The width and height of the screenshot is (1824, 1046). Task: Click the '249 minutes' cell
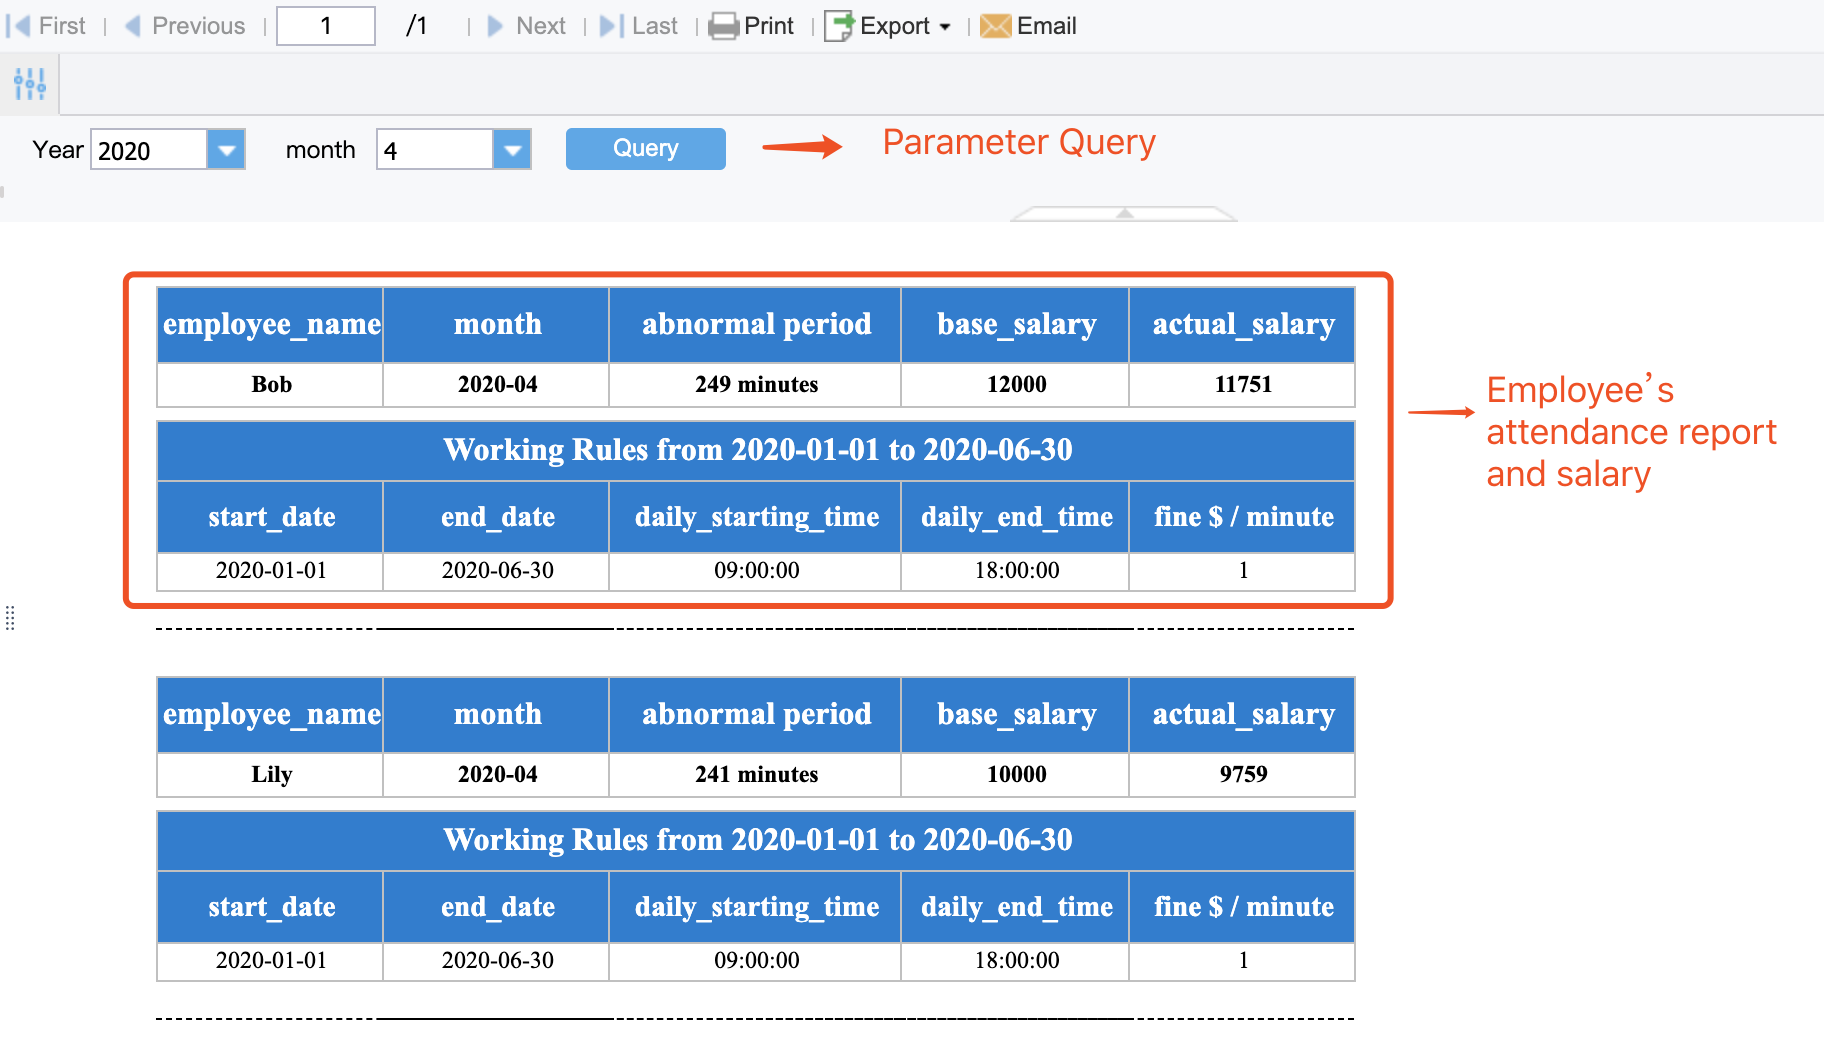tap(756, 384)
